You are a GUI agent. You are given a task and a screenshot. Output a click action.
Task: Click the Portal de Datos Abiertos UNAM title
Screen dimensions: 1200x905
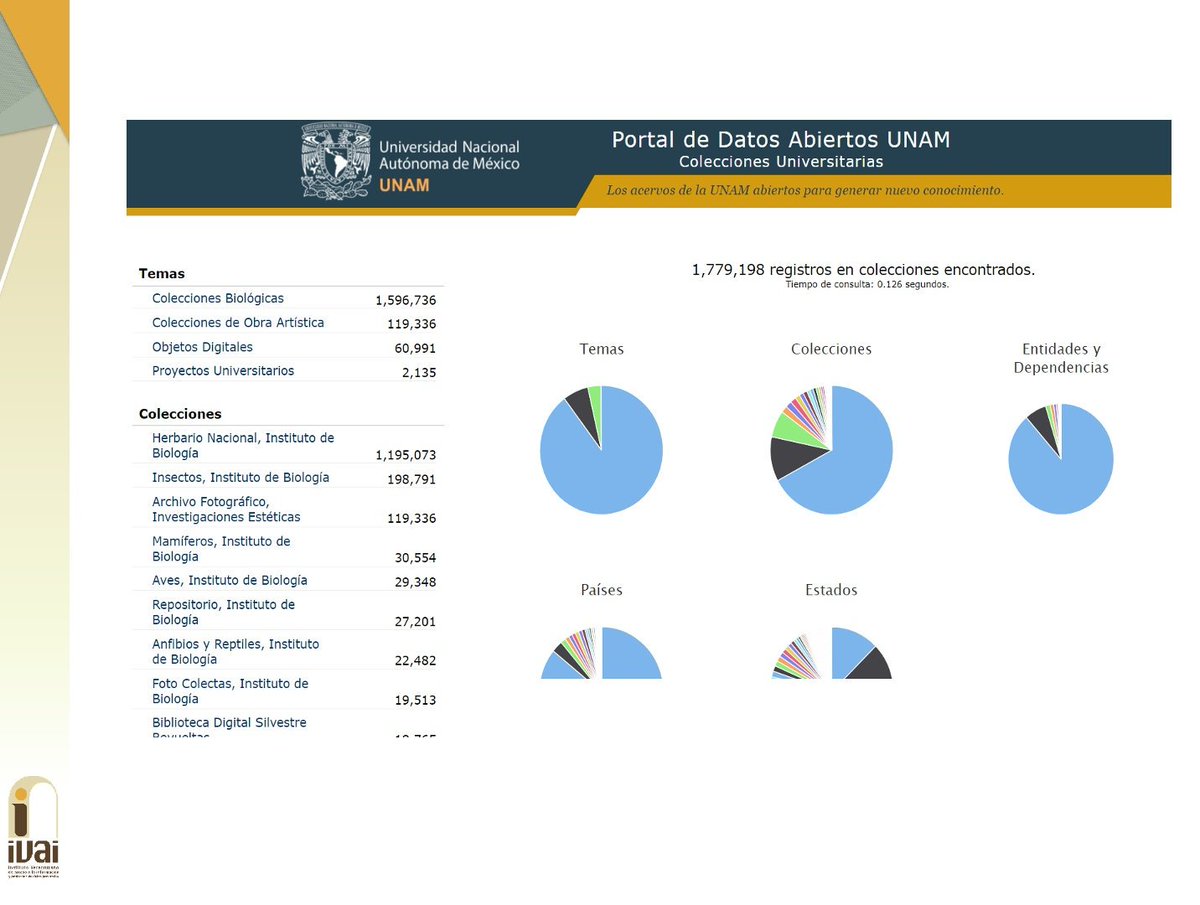point(781,139)
